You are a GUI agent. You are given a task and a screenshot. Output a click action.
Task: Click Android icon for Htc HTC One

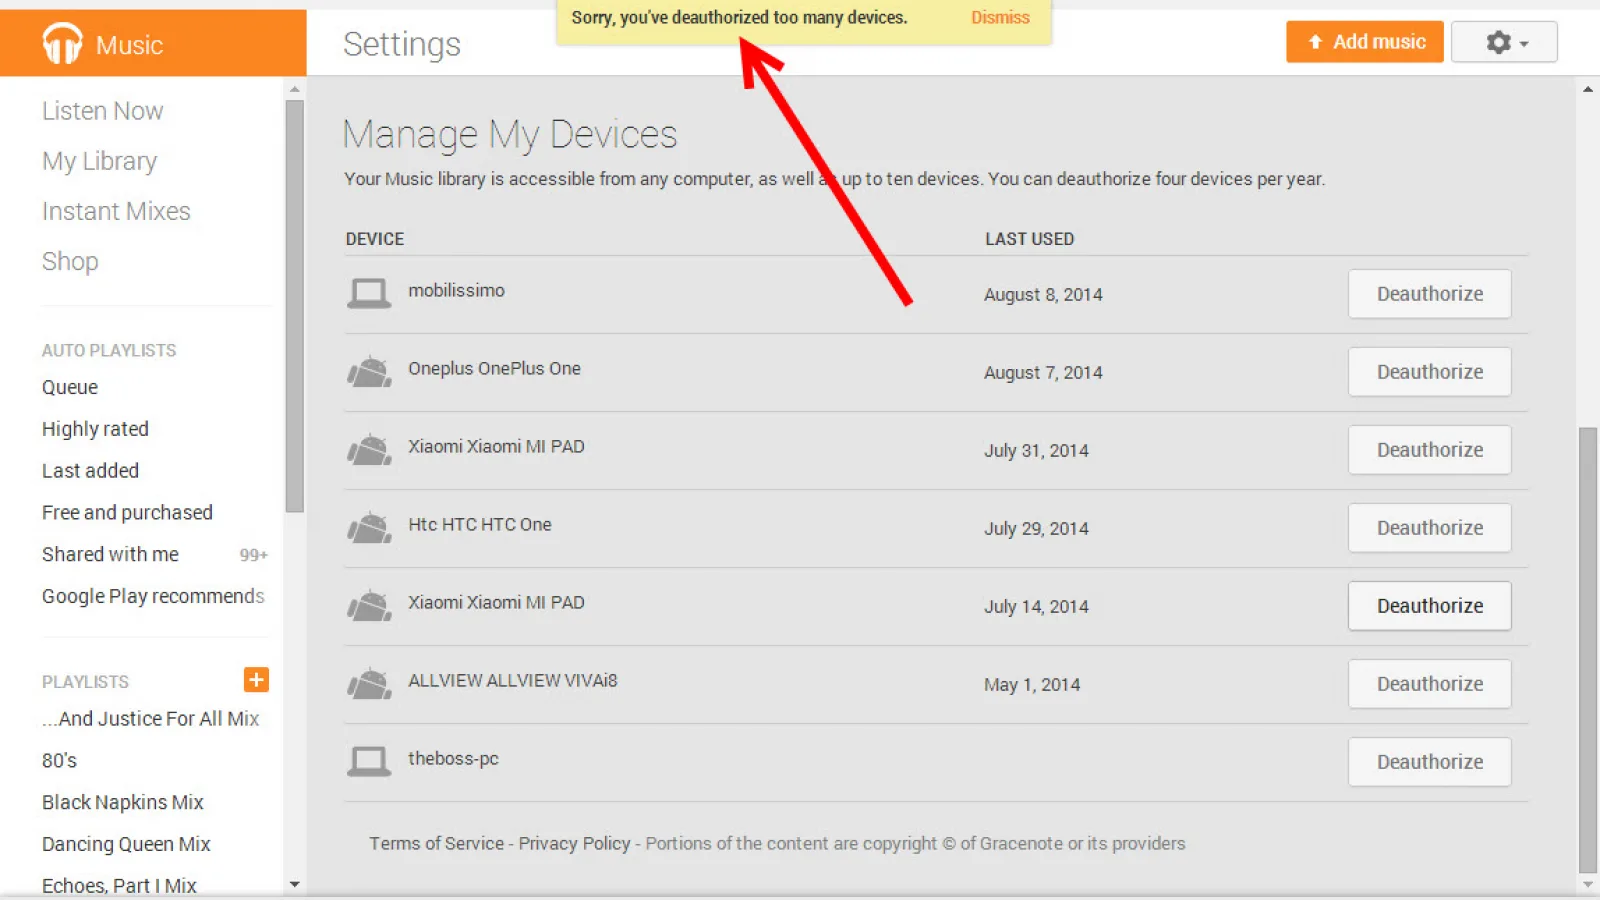coord(369,527)
